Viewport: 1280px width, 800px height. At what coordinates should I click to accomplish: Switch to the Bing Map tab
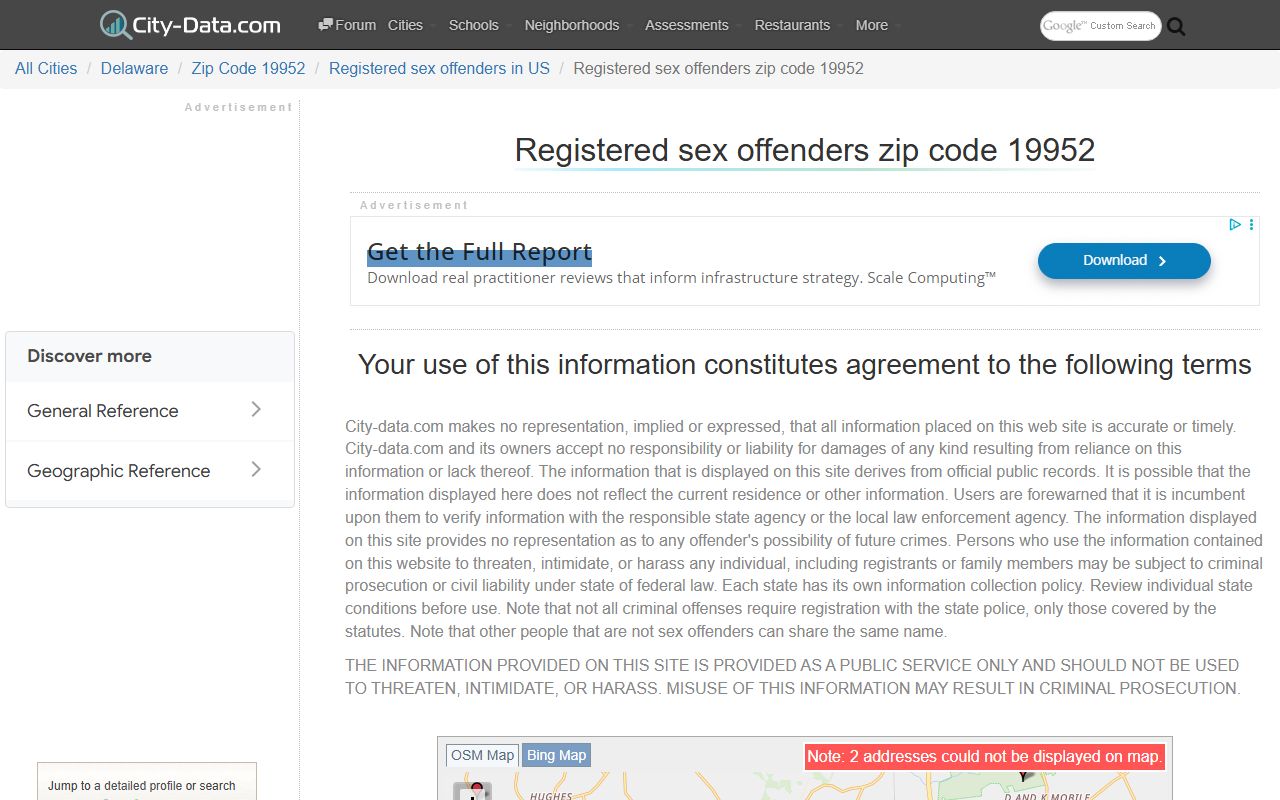click(x=557, y=755)
